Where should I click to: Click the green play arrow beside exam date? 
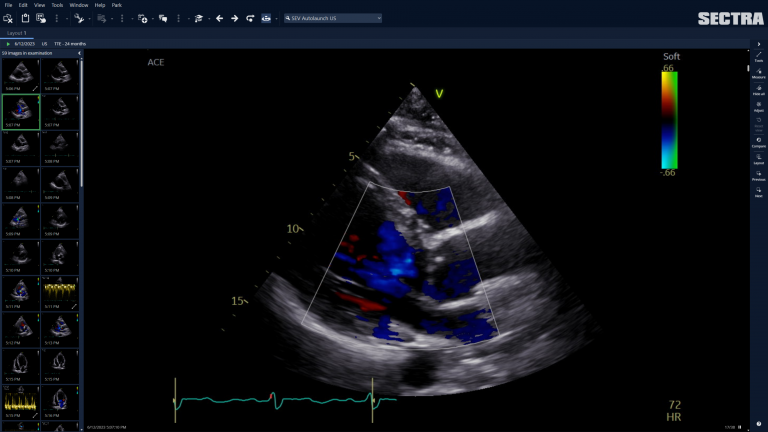8,44
